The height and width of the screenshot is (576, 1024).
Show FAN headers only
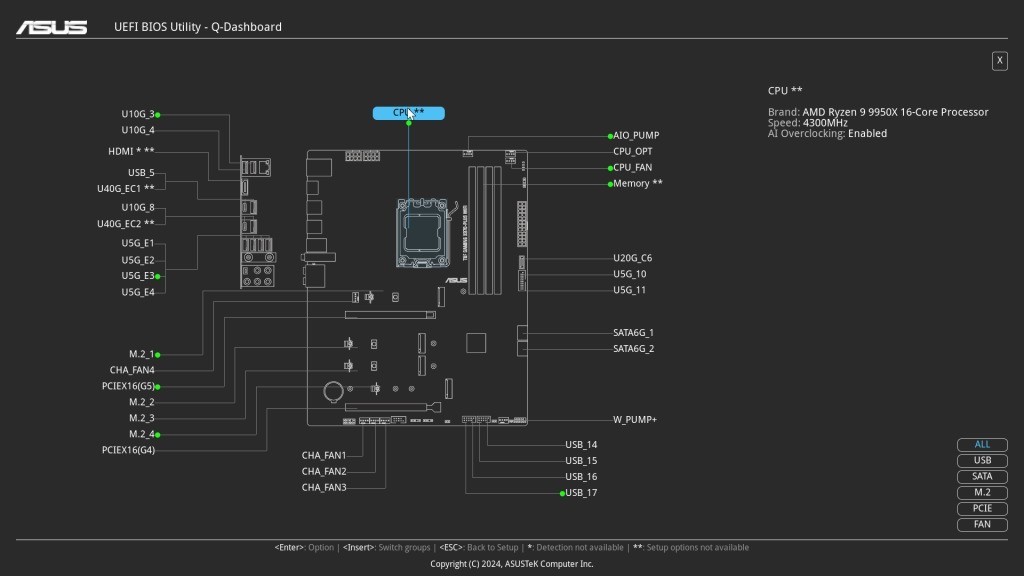point(982,525)
